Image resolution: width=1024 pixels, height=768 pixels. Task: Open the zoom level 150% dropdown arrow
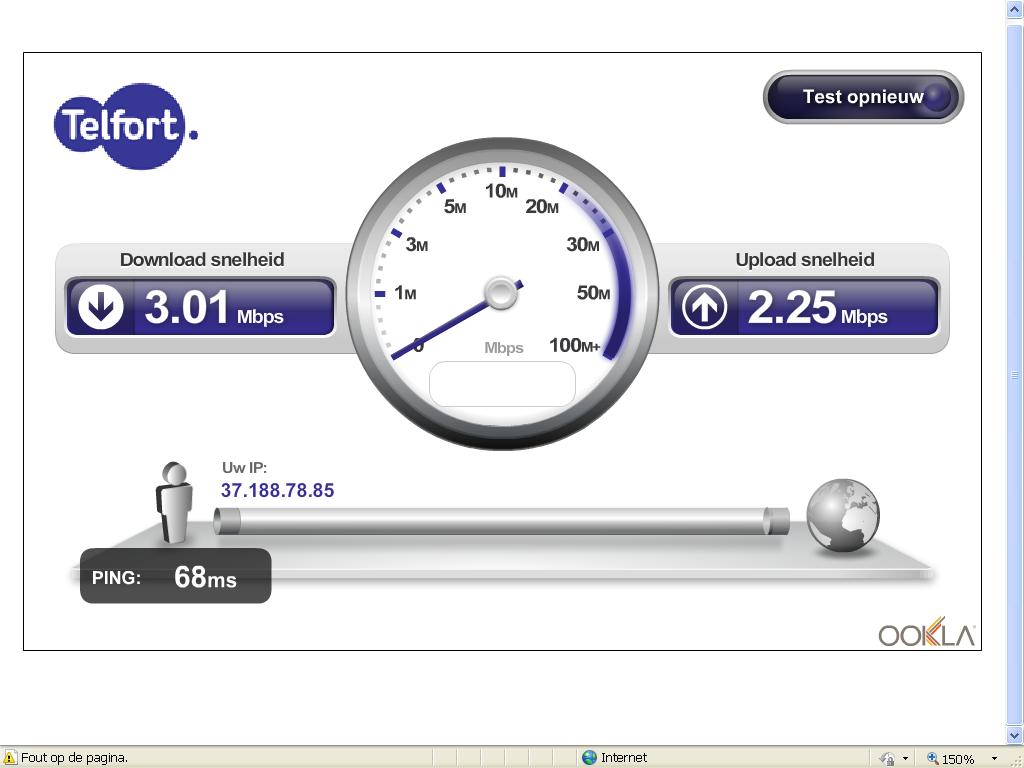[x=994, y=759]
